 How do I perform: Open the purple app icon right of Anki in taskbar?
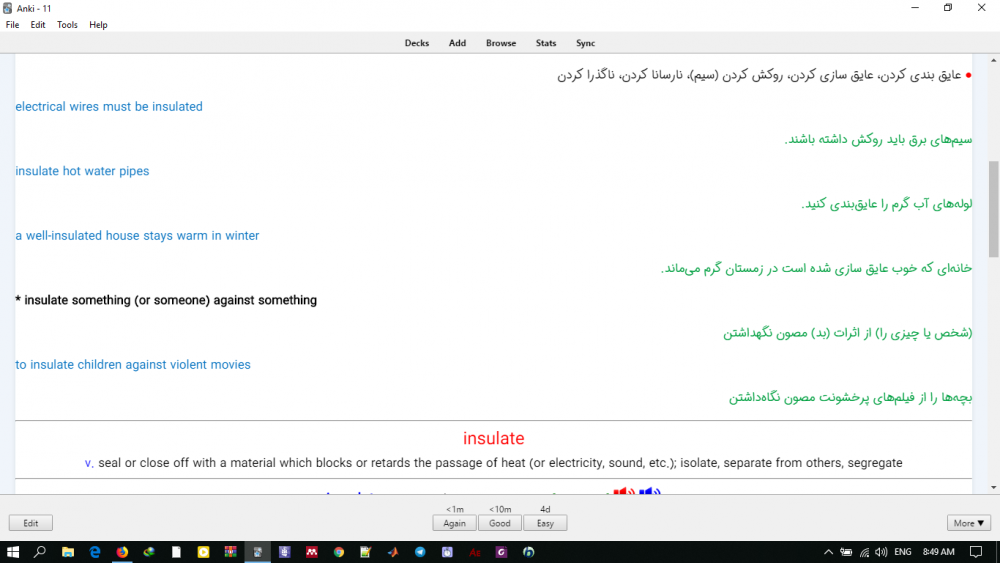coord(284,552)
